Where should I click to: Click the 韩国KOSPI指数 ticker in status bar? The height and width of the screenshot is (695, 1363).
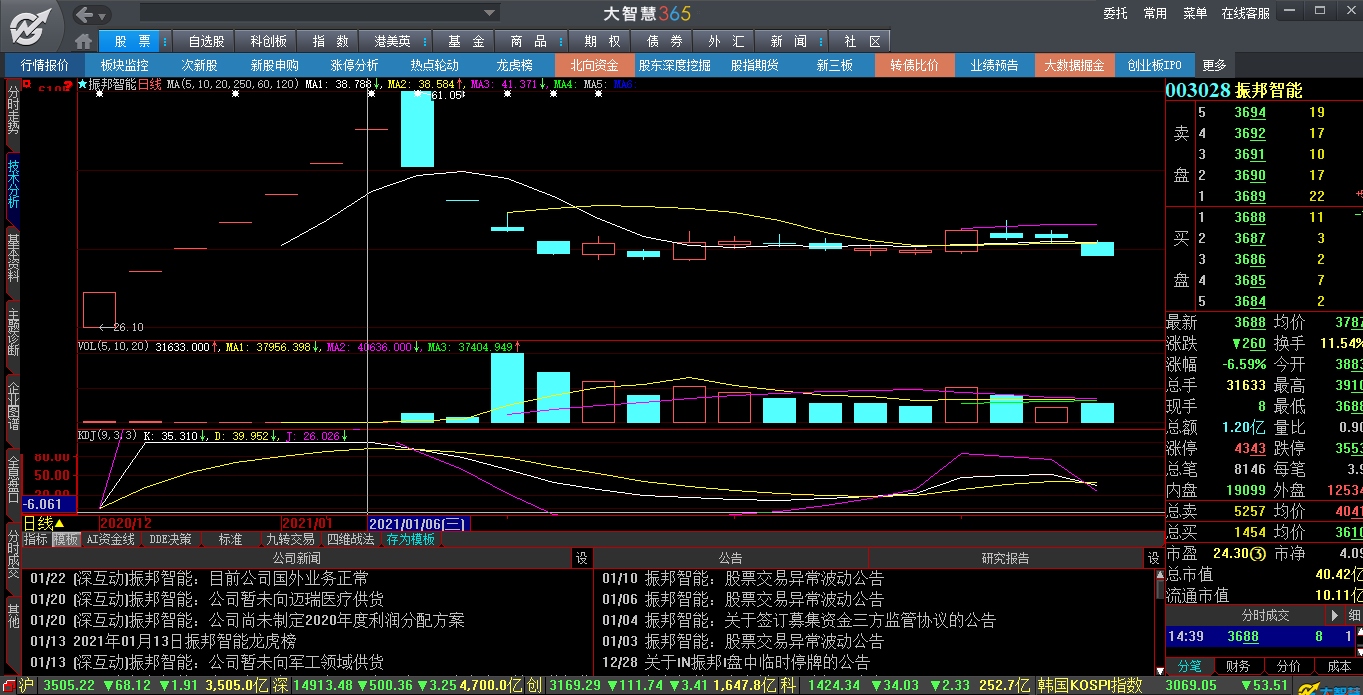click(x=1090, y=686)
